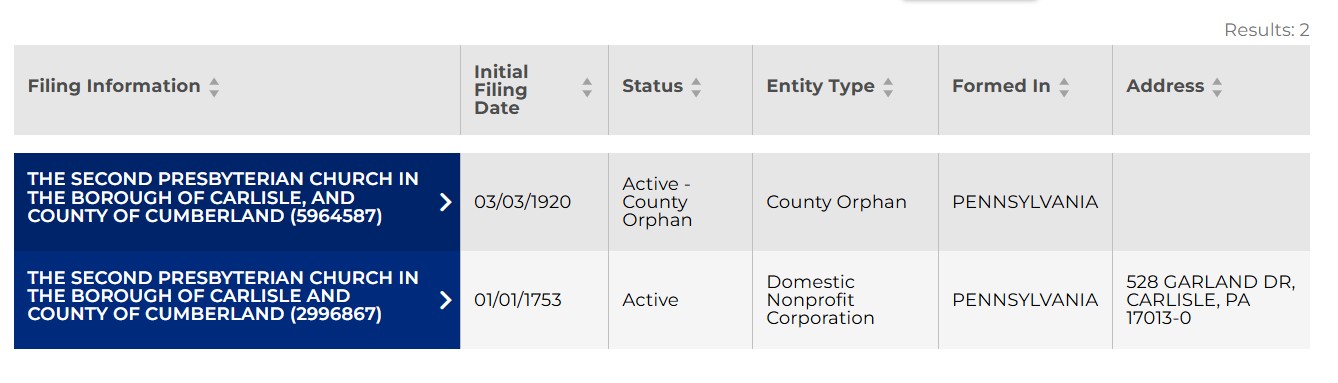Open the Second Presbyterian Church (2996867) record
The height and width of the screenshot is (383, 1338).
click(x=223, y=296)
